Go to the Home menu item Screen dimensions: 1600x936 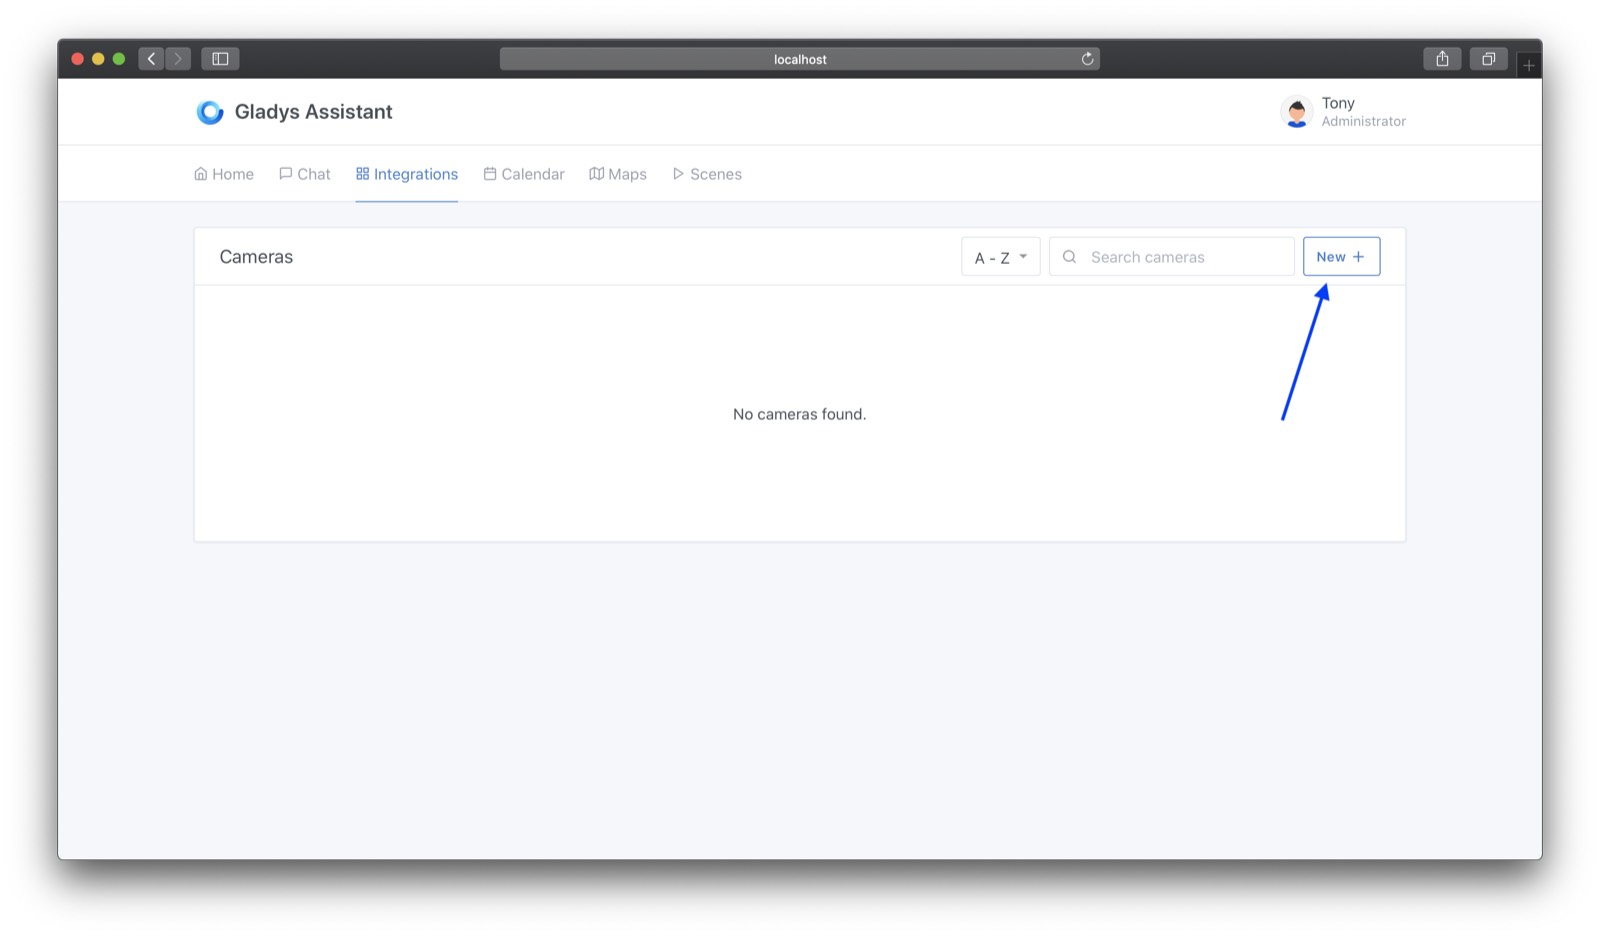coord(231,173)
